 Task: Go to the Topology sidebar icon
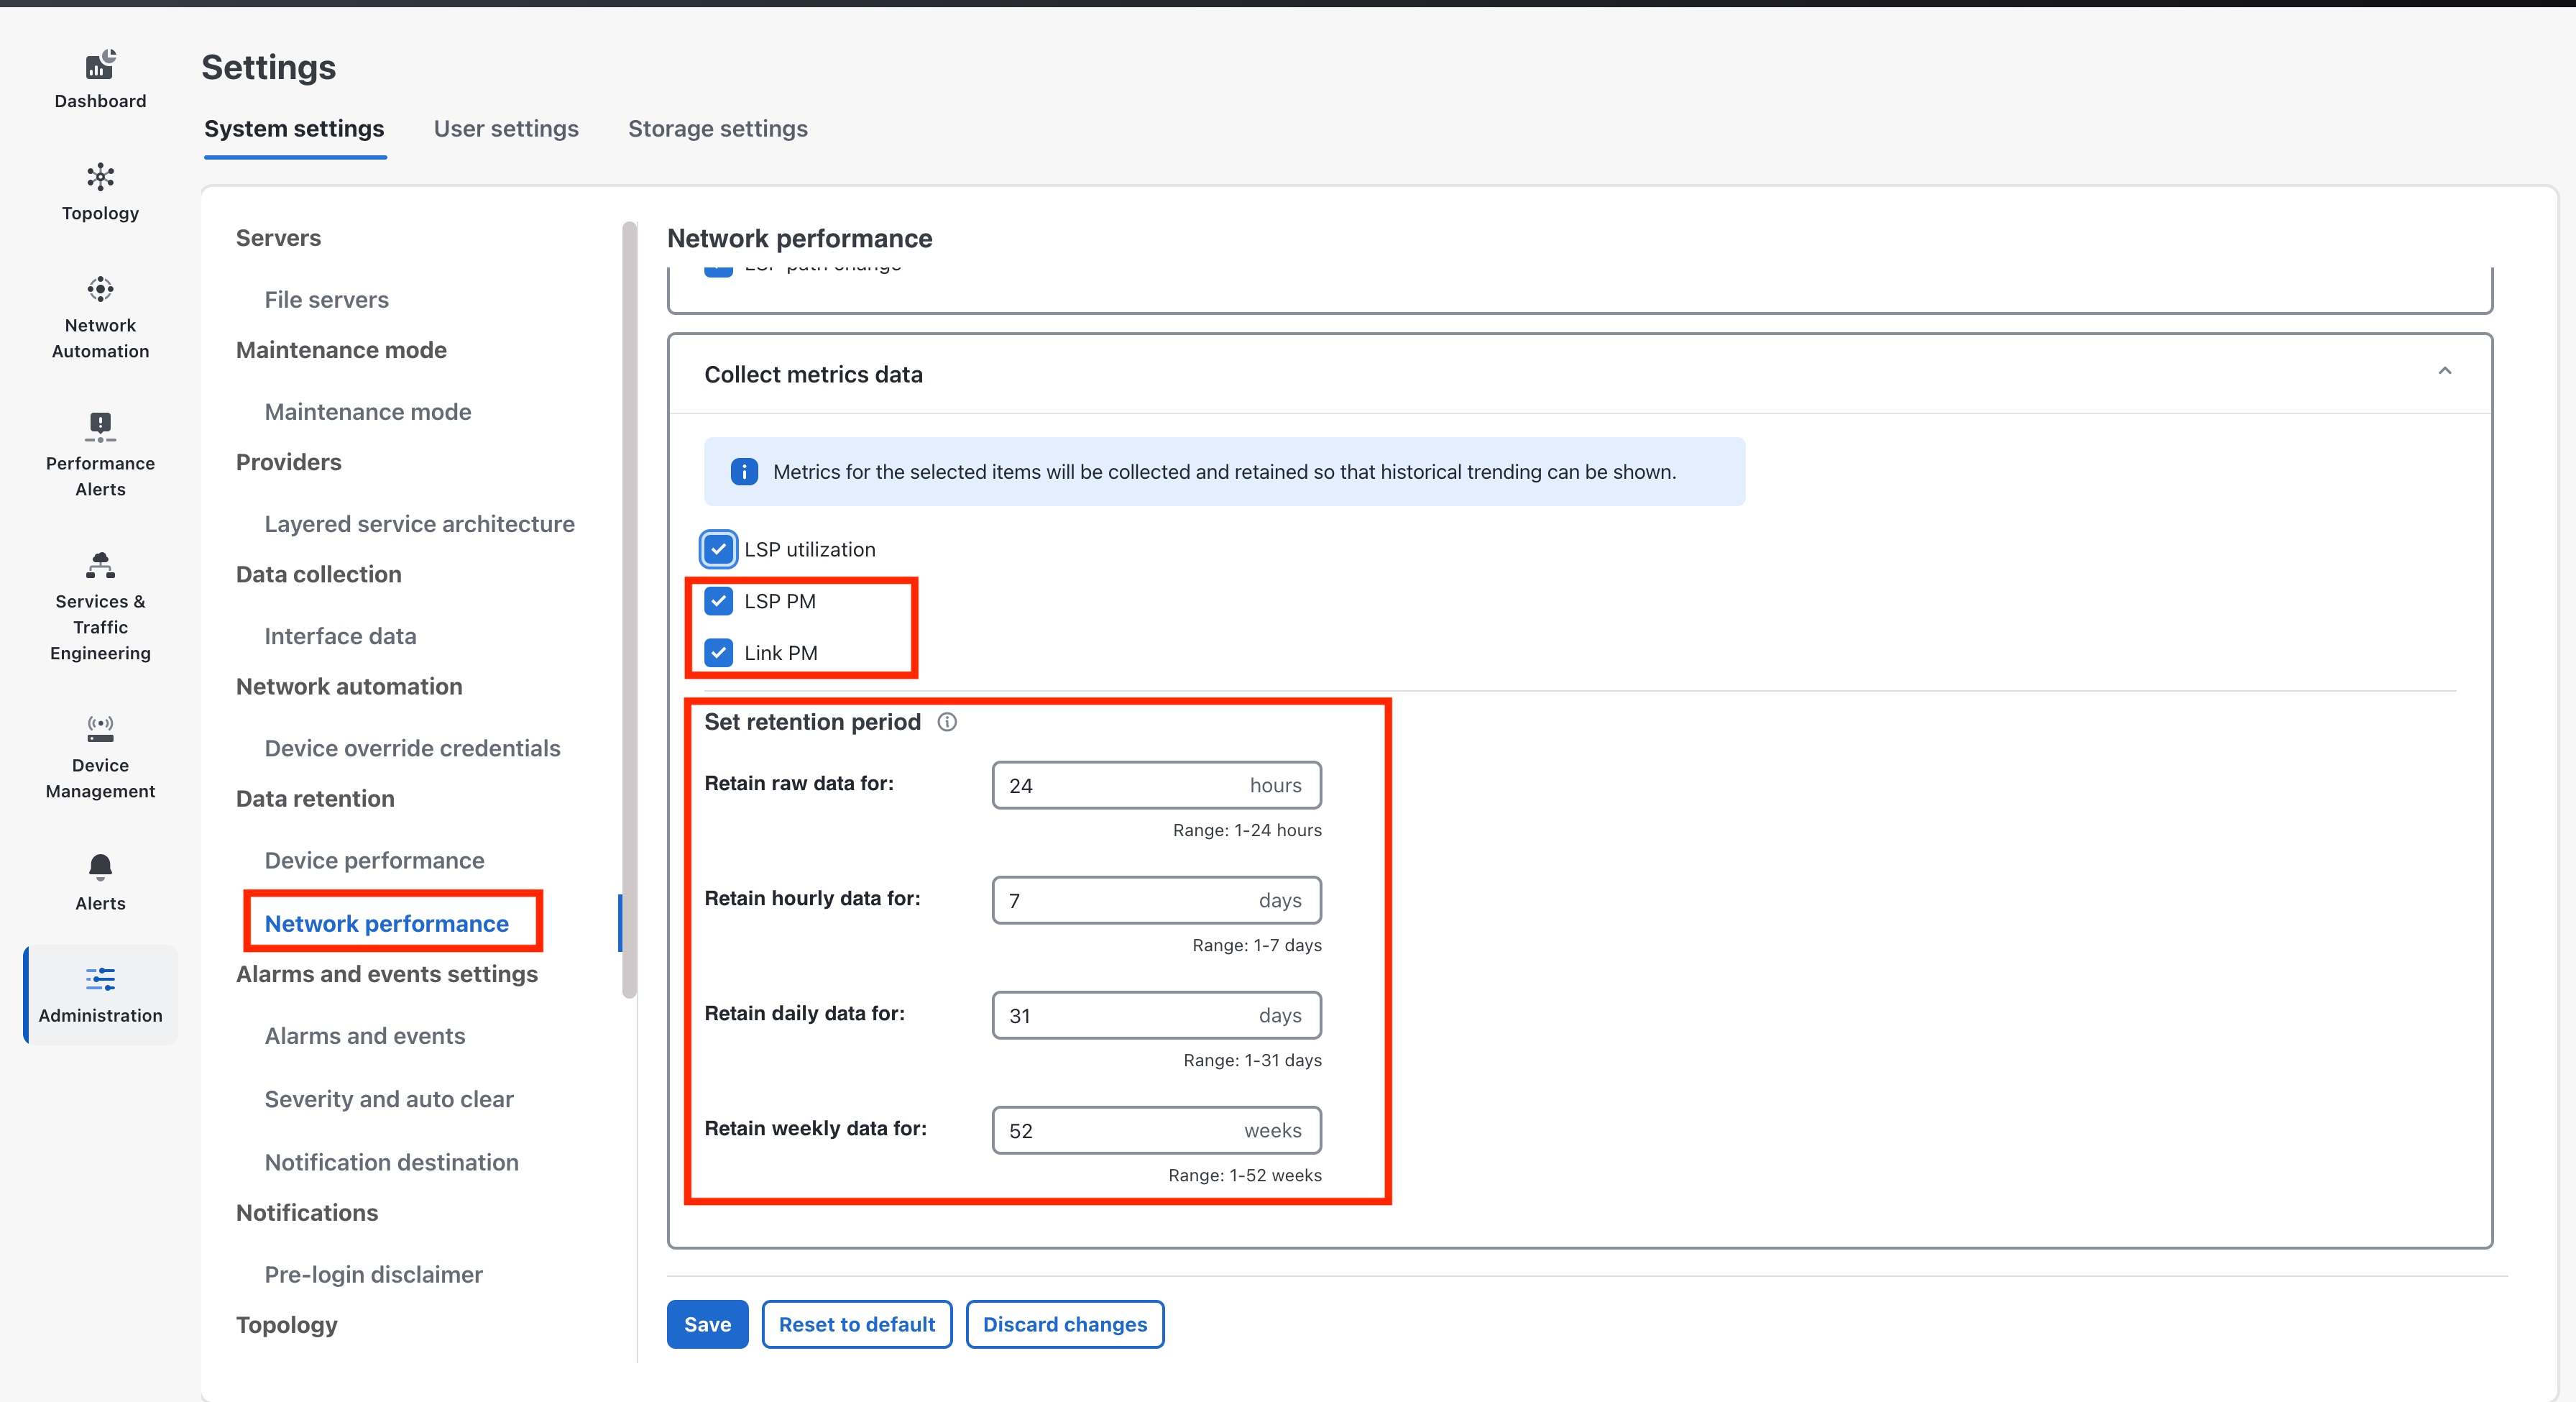coord(100,178)
